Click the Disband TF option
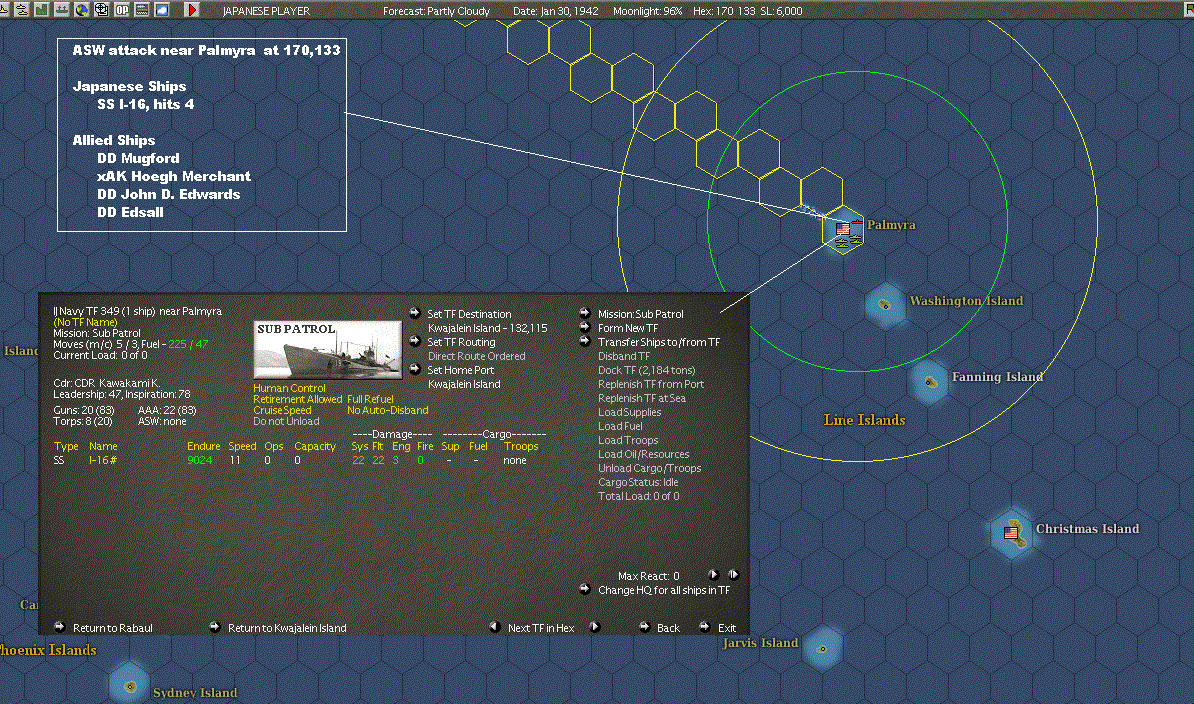1194x704 pixels. pyautogui.click(x=624, y=356)
